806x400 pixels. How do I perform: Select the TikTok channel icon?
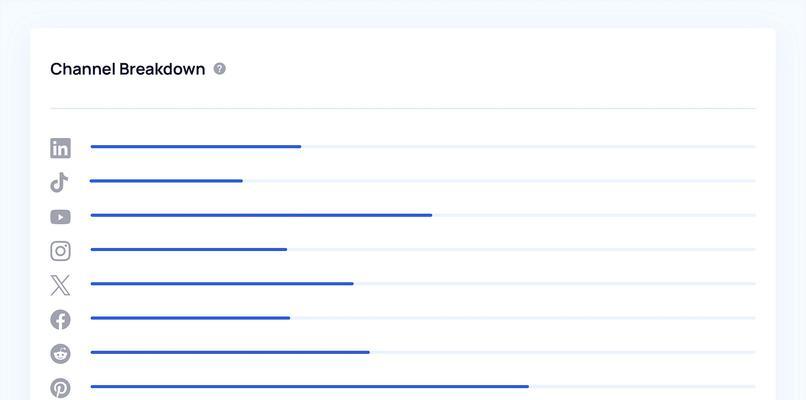click(x=59, y=183)
